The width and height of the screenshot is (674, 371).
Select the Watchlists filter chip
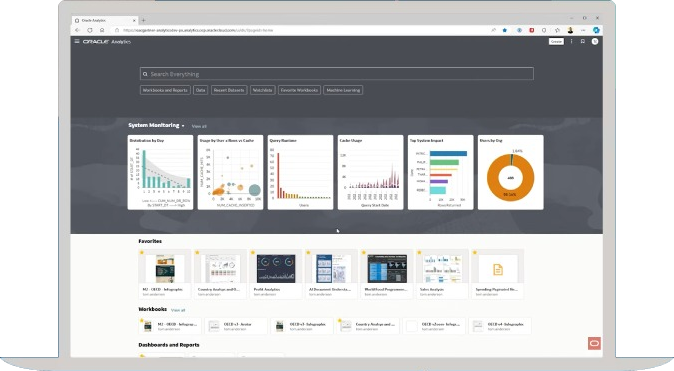262,90
